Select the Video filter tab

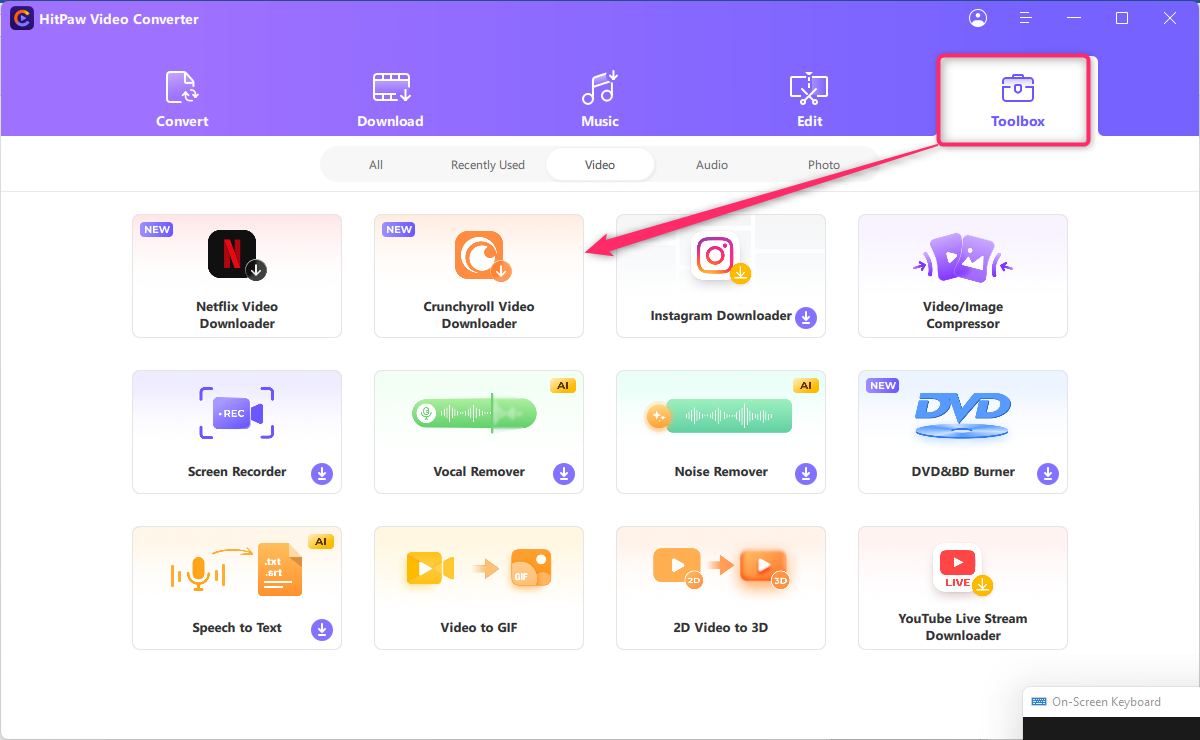(x=600, y=165)
